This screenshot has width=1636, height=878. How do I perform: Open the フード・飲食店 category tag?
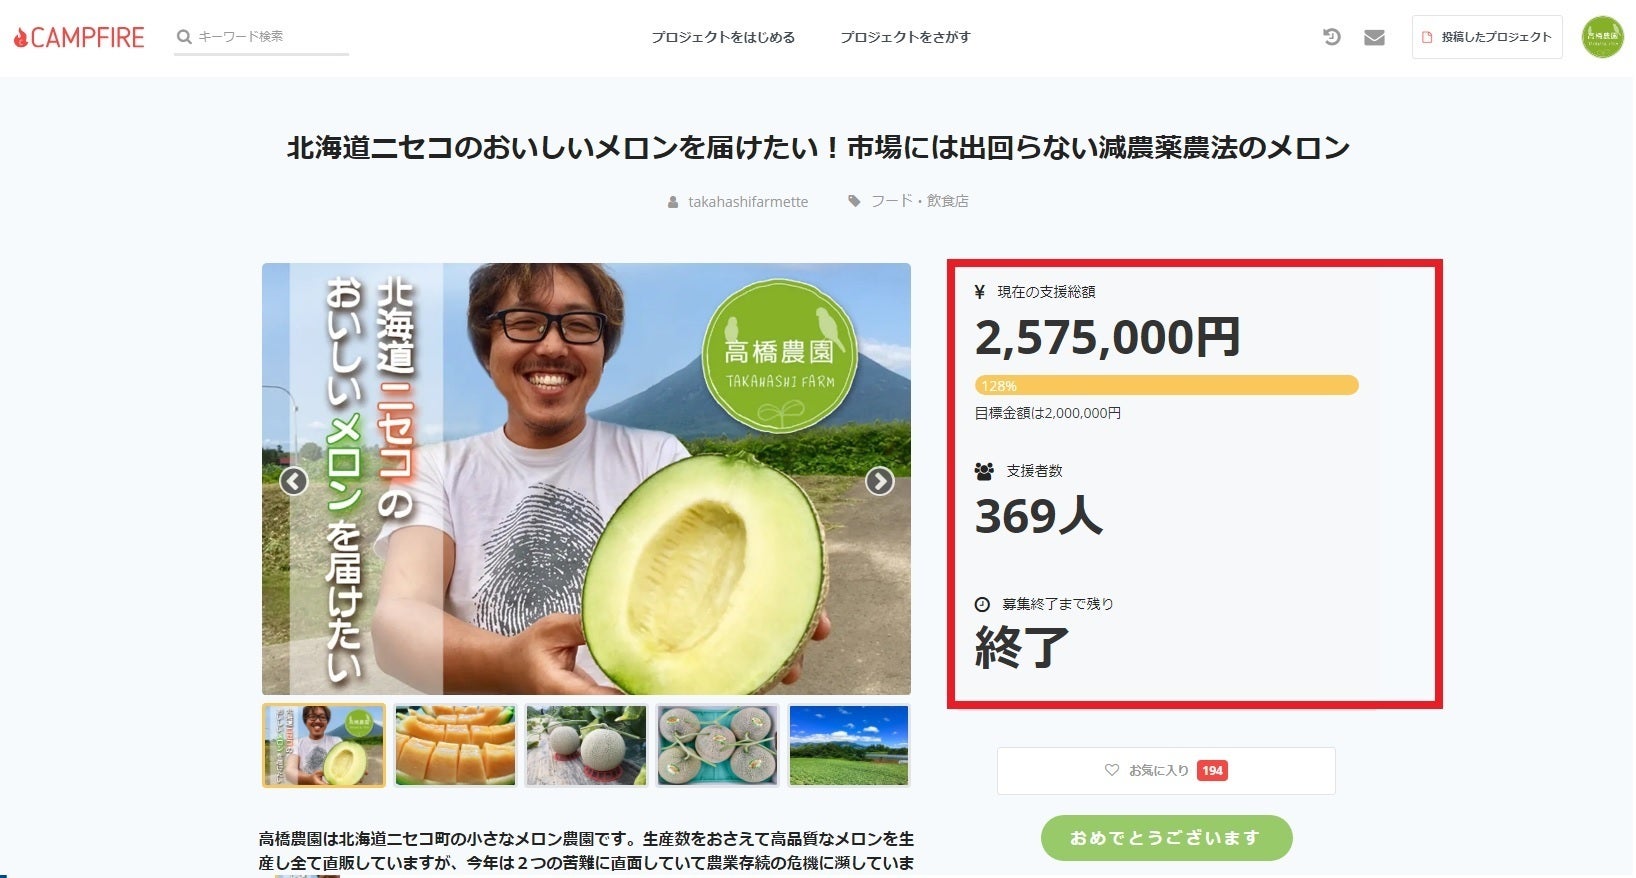click(919, 201)
